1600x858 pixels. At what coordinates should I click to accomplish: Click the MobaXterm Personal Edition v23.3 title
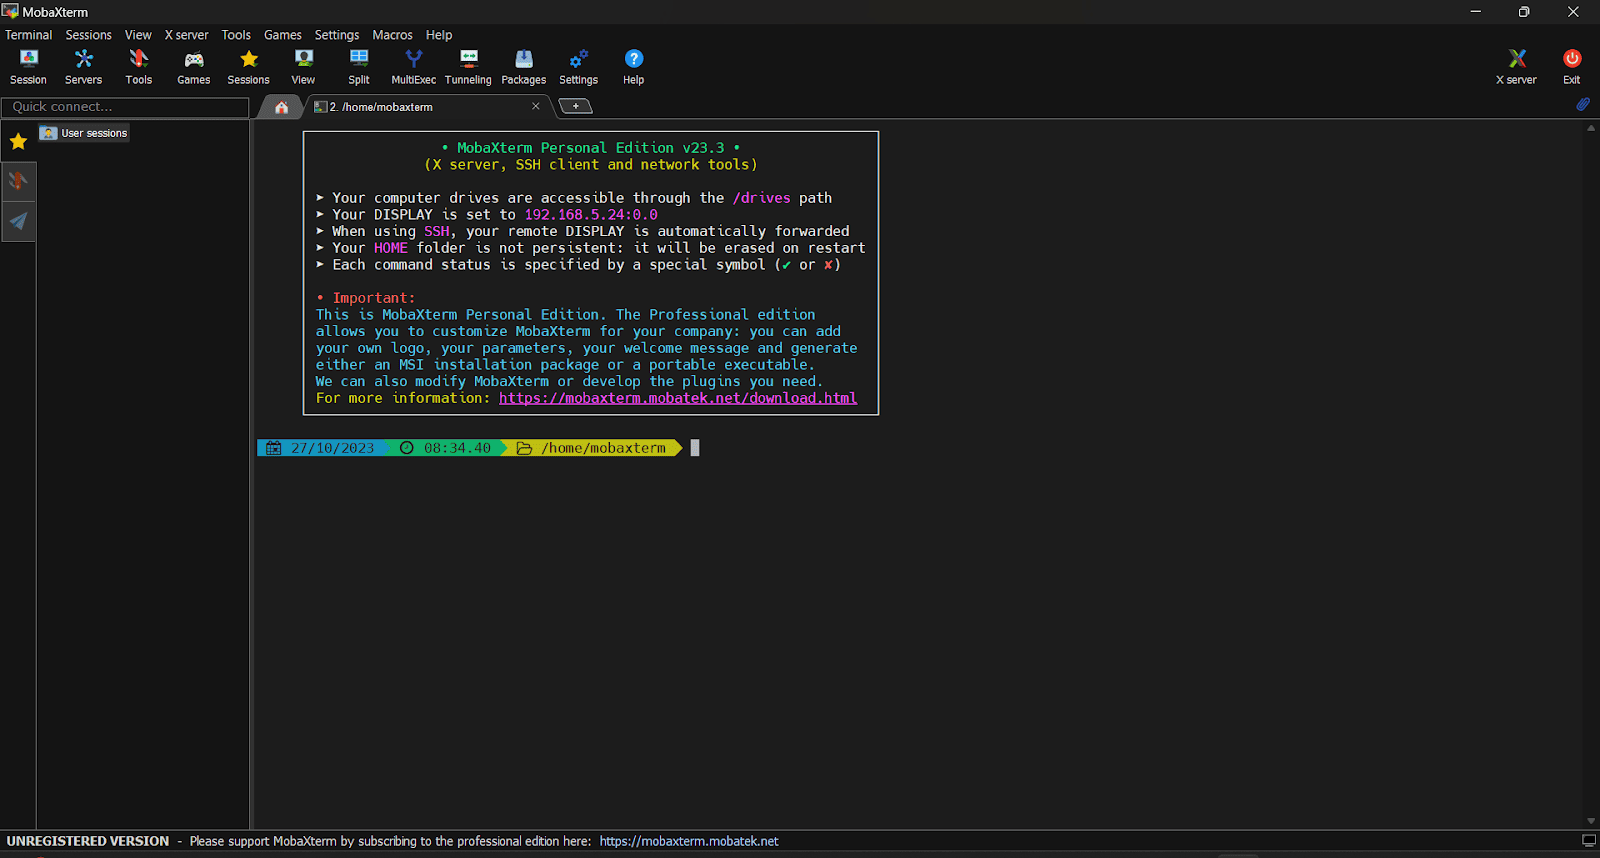click(x=591, y=148)
